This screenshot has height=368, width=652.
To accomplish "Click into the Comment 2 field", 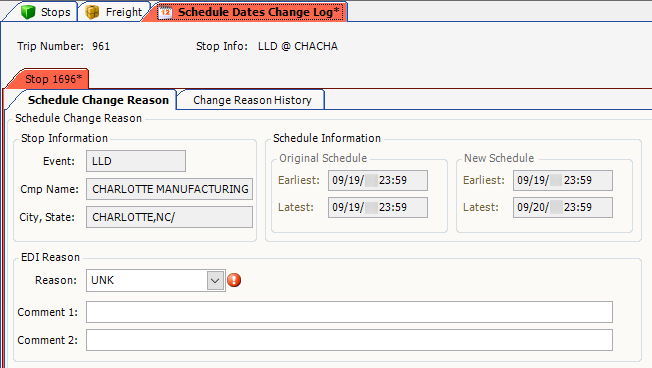I will [349, 340].
